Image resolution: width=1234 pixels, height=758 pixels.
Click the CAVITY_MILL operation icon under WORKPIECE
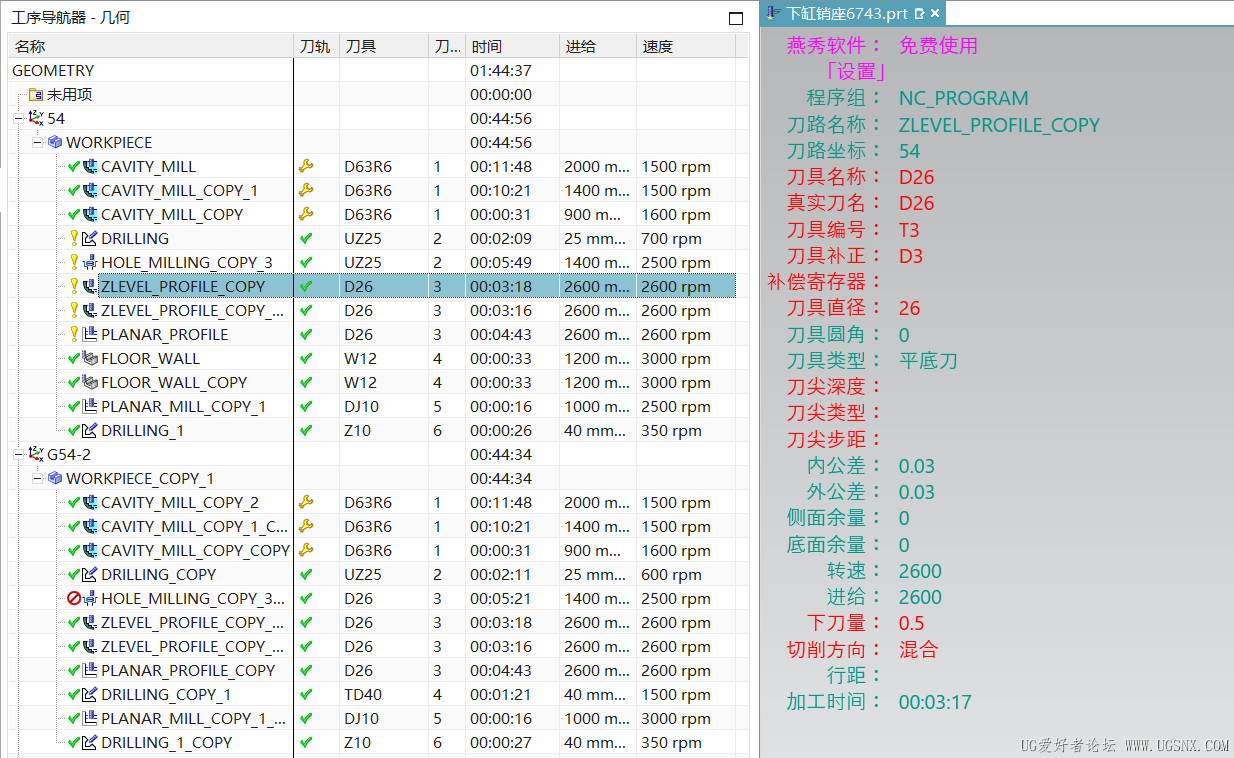pyautogui.click(x=91, y=167)
